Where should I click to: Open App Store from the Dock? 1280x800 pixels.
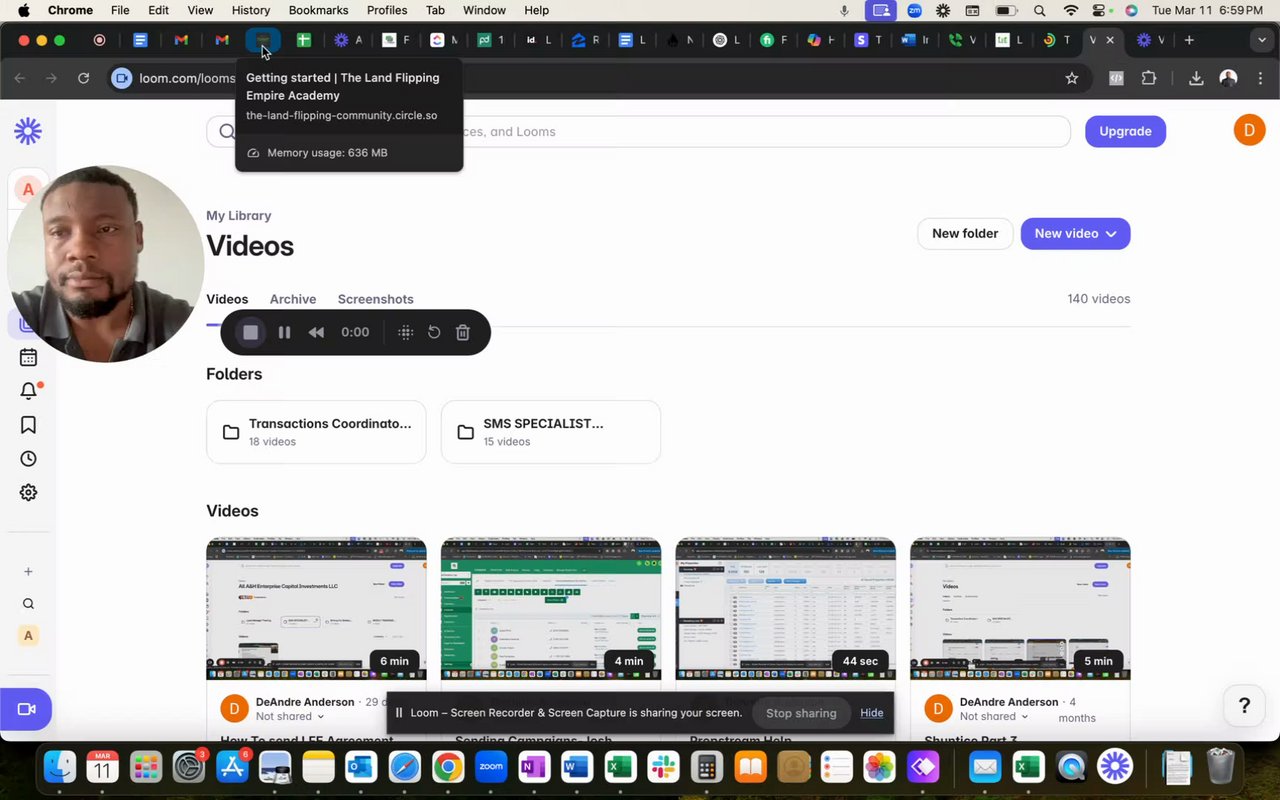232,767
